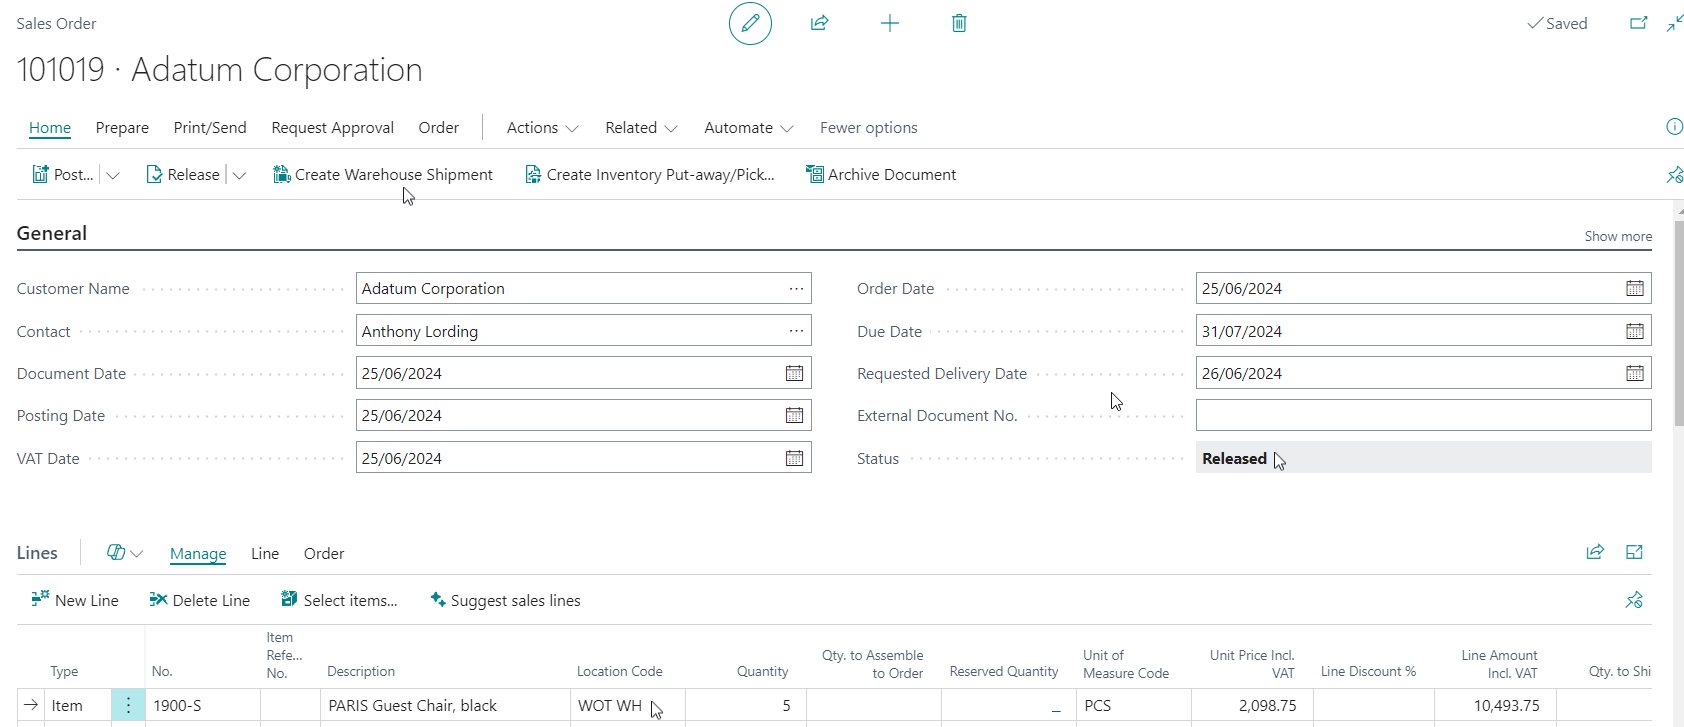Screen dimensions: 1684x727
Task: Click the pin icon in Lines toolbar
Action: 1634,600
